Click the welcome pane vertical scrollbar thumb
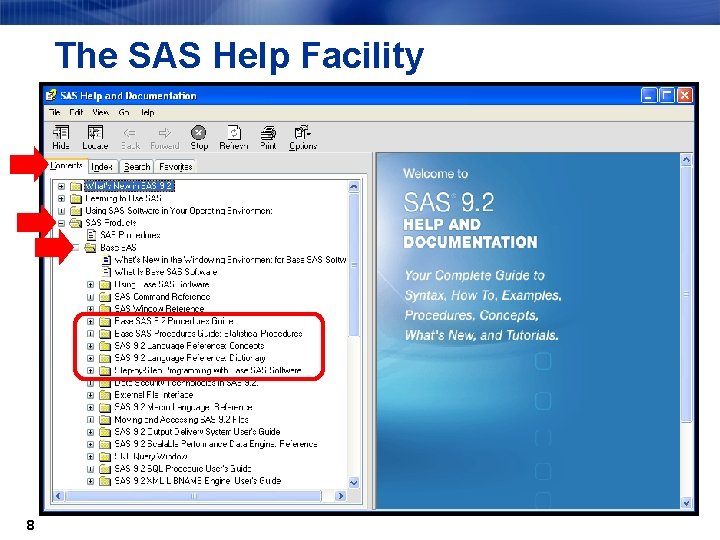The width and height of the screenshot is (720, 540). [686, 294]
